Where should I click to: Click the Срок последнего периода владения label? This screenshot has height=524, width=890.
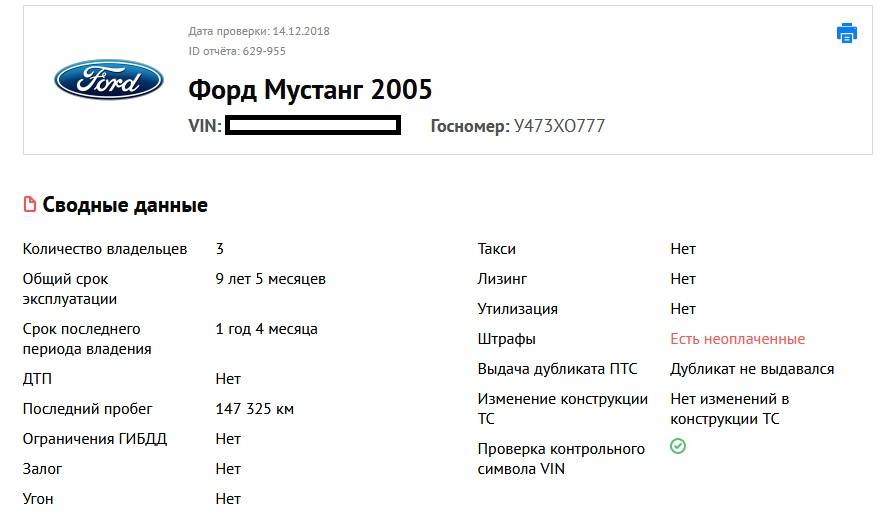click(87, 339)
